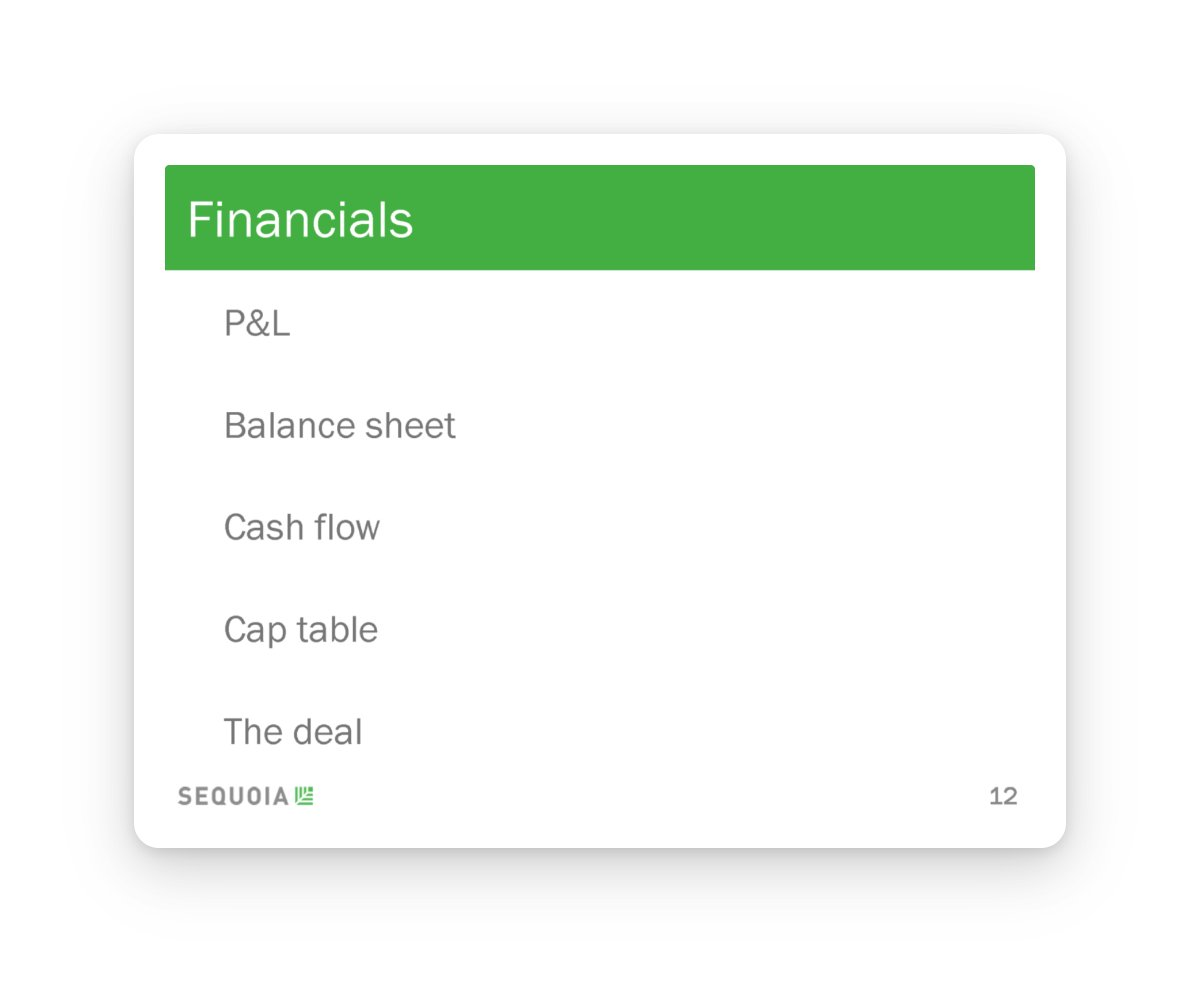Click the Sequoia green leaf logo icon

click(x=305, y=796)
